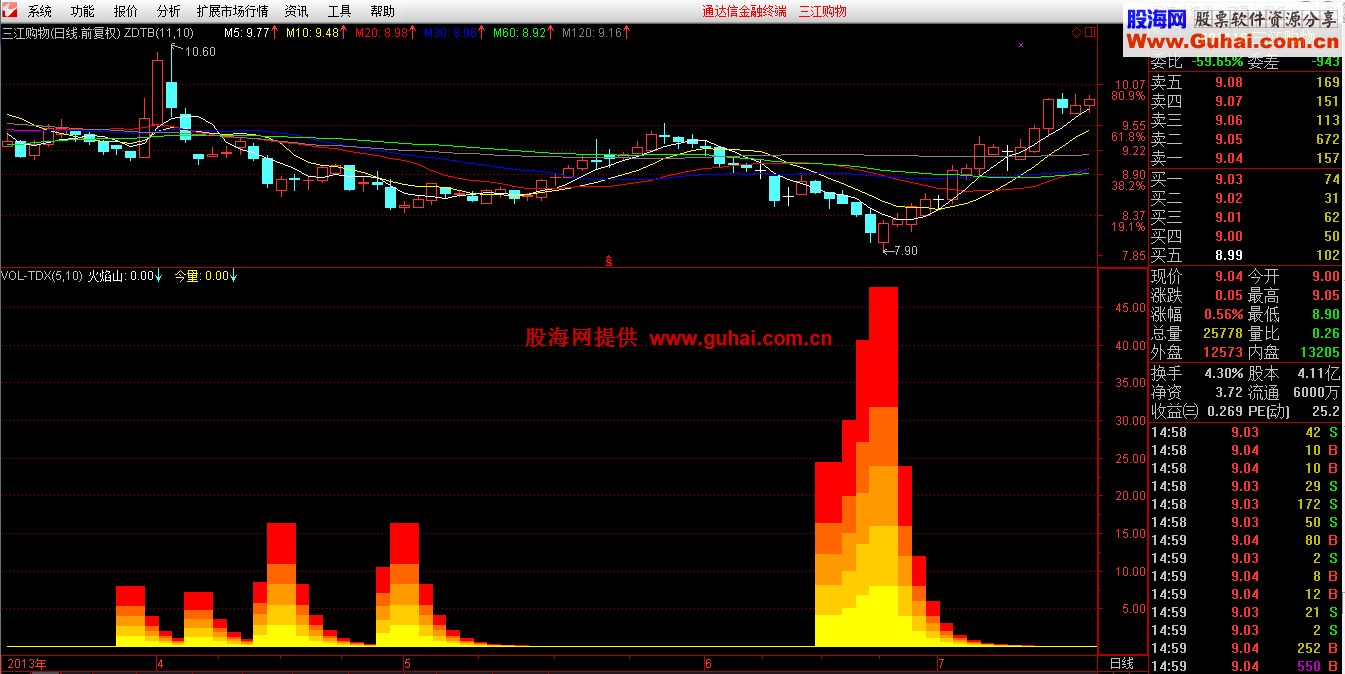Click the 14:59 trade of 252 B
The width and height of the screenshot is (1345, 674).
[x=1246, y=649]
